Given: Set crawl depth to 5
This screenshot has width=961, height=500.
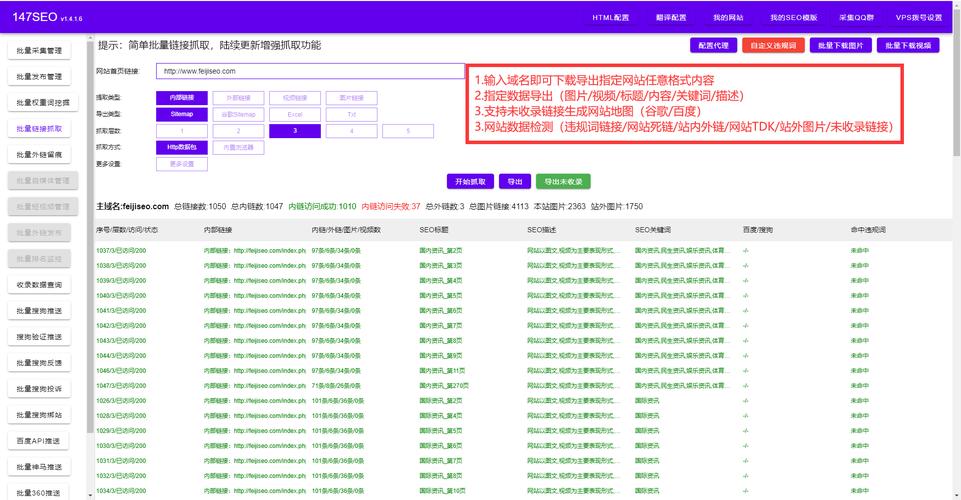Looking at the screenshot, I should point(408,131).
